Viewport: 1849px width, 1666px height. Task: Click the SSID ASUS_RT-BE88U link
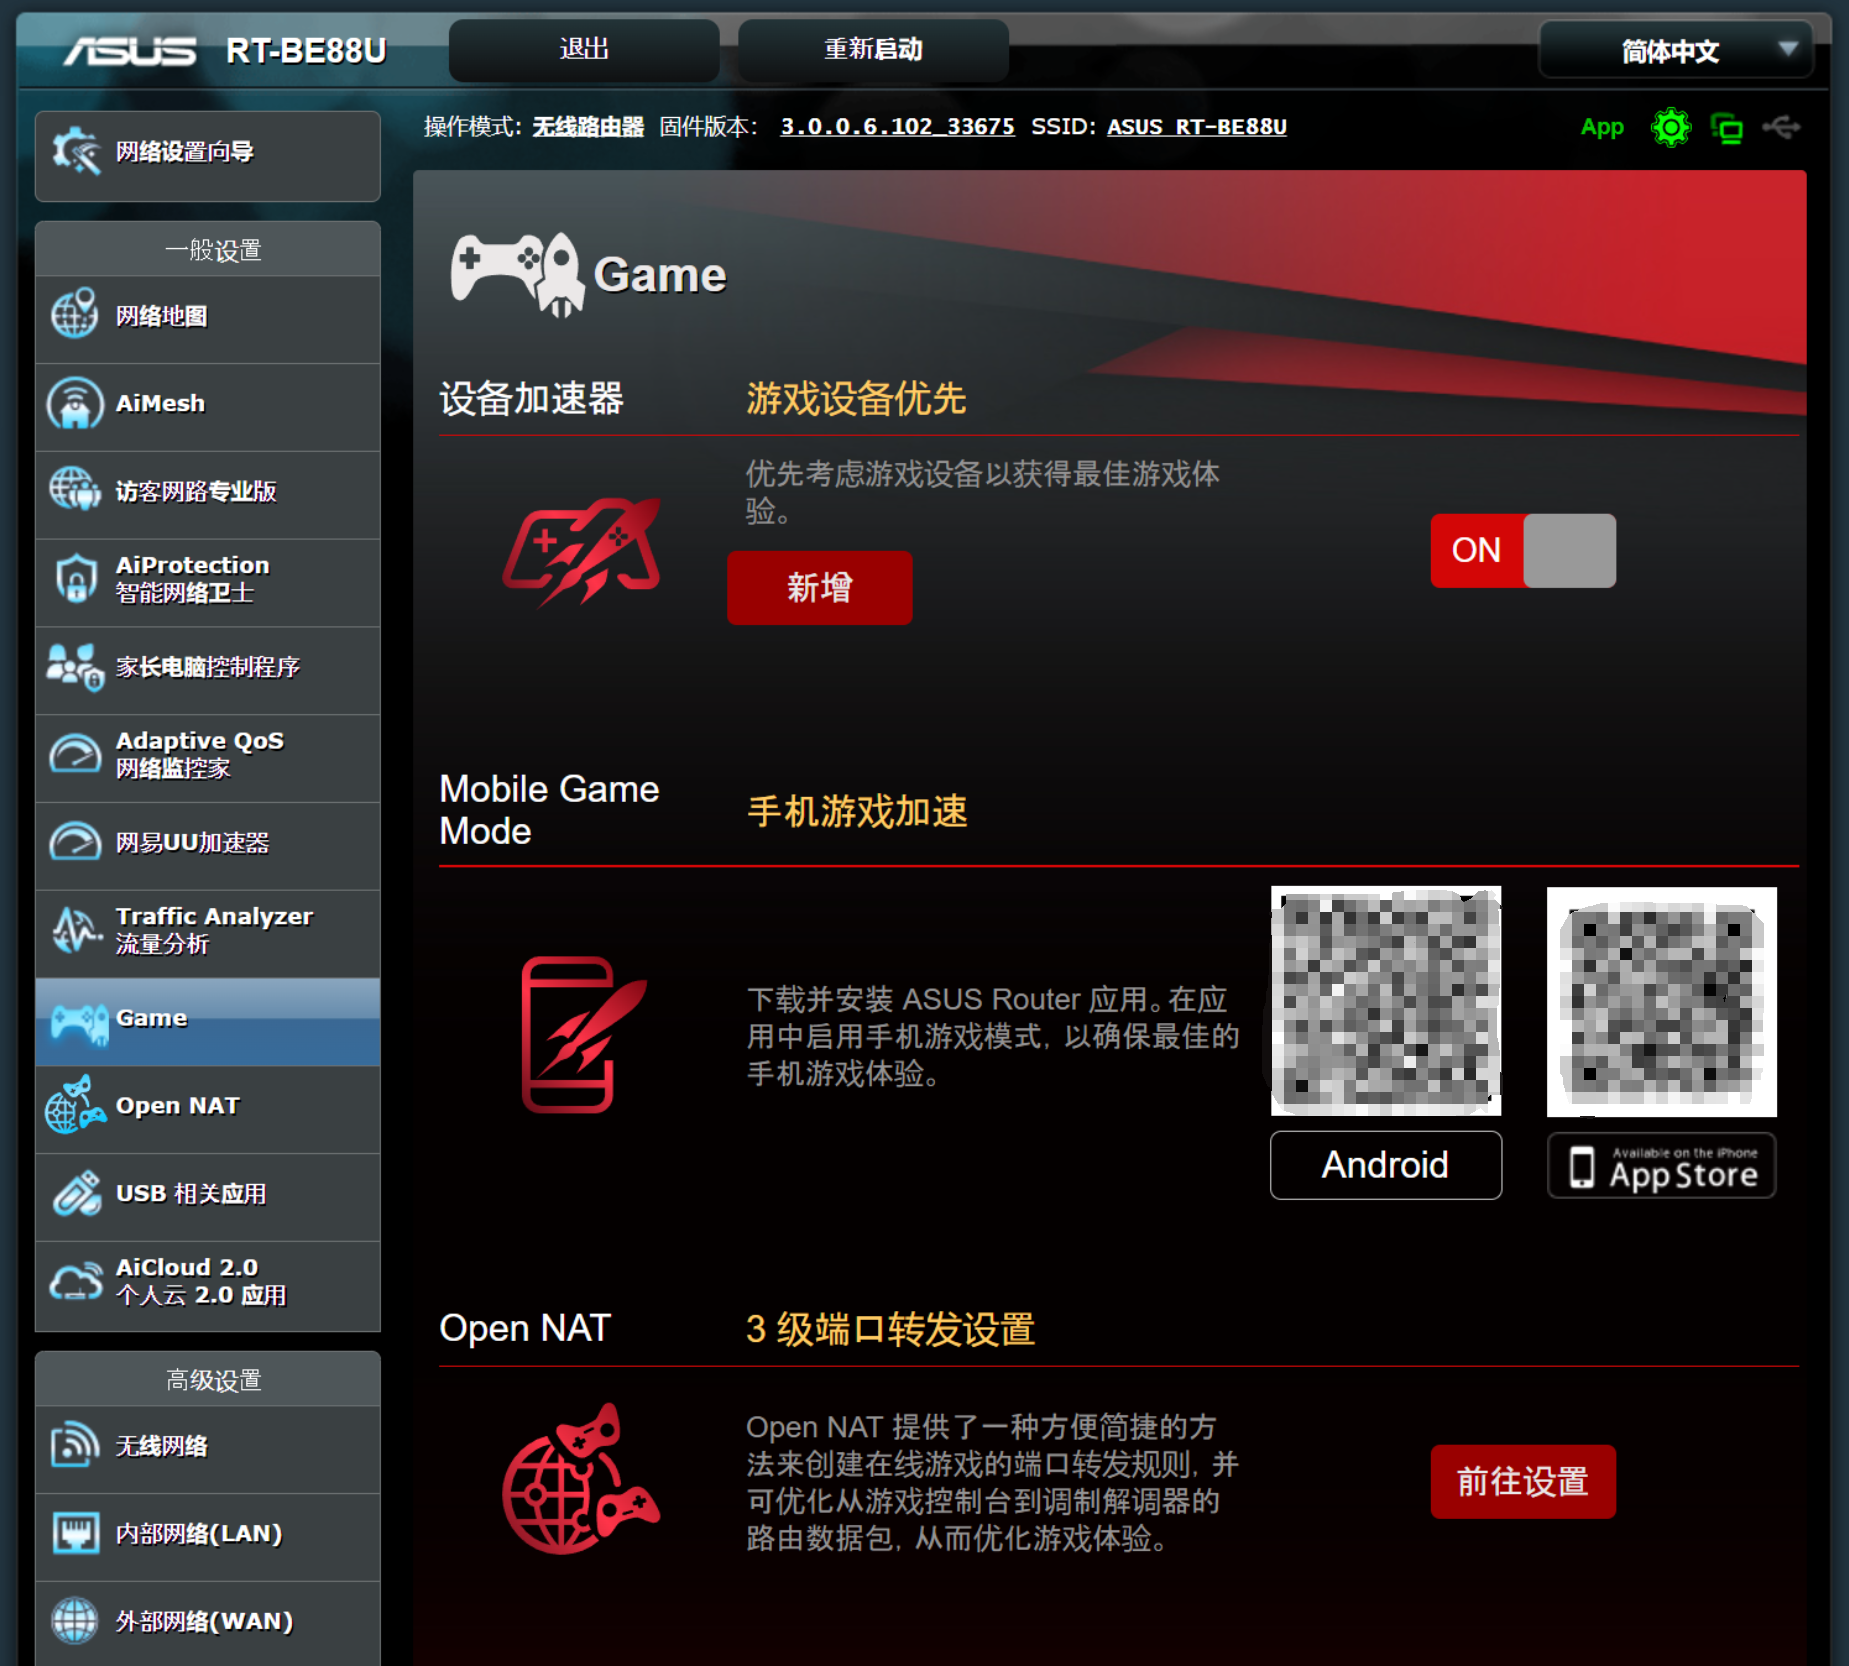(x=1197, y=127)
